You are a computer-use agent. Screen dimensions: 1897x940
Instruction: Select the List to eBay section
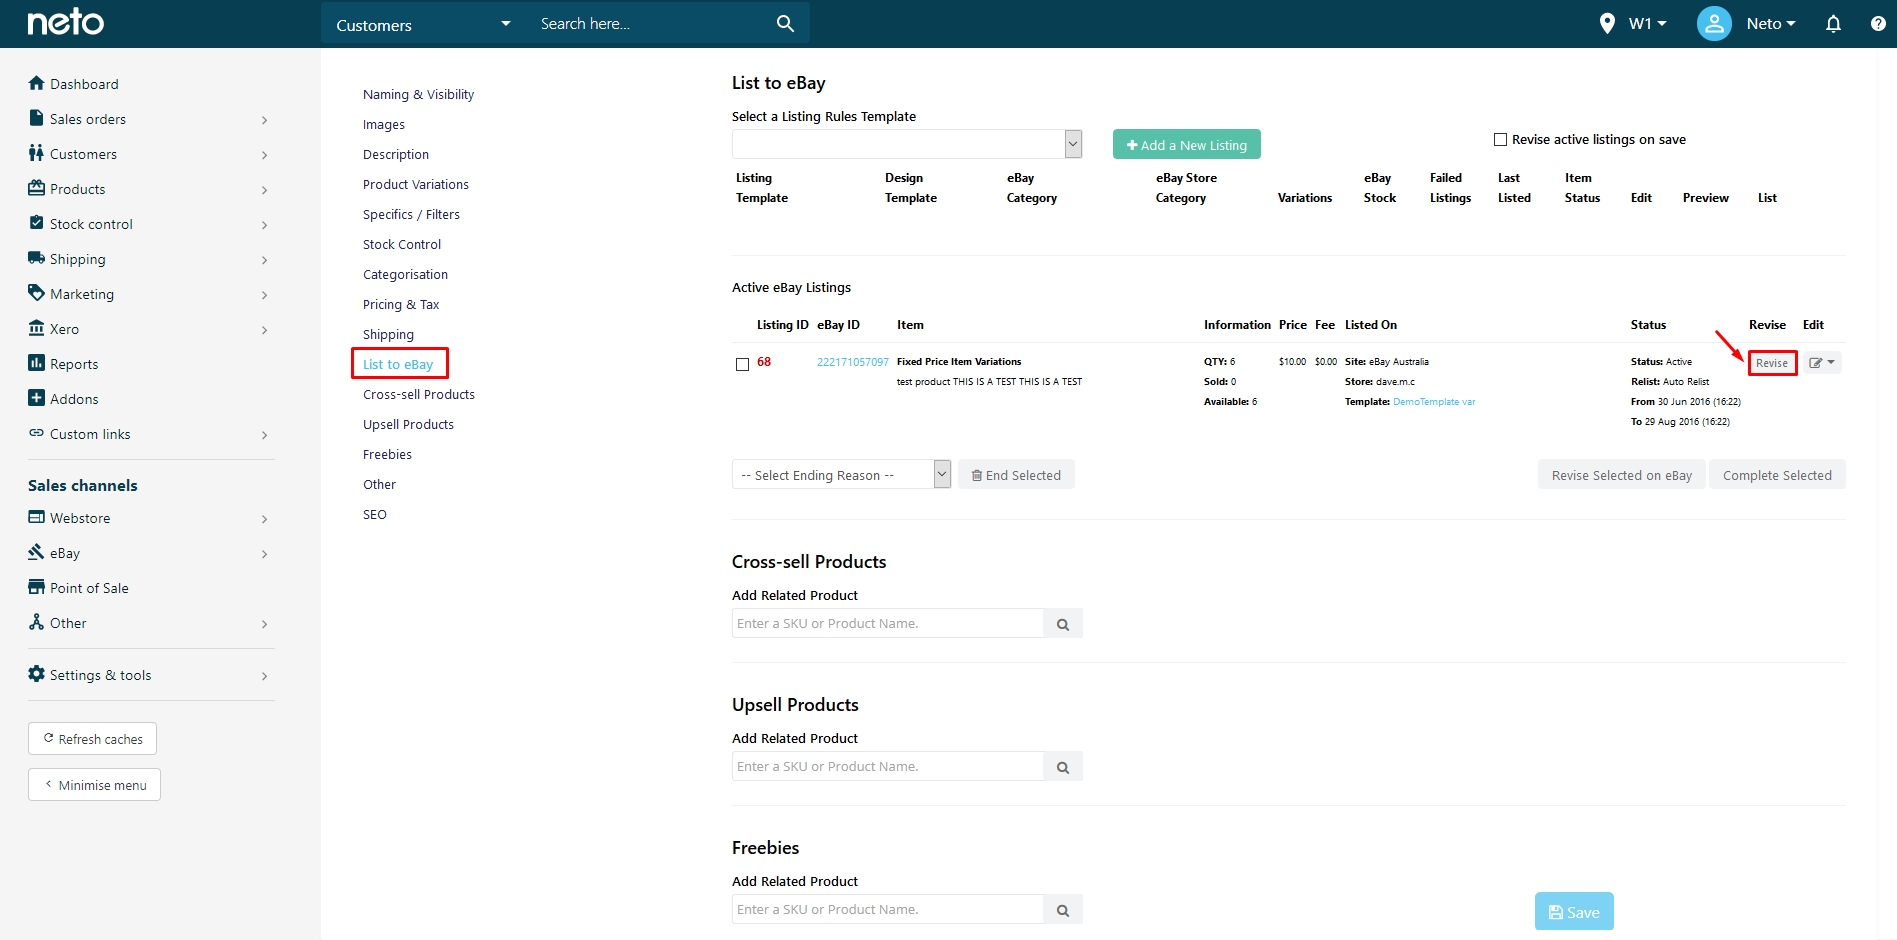tap(398, 364)
